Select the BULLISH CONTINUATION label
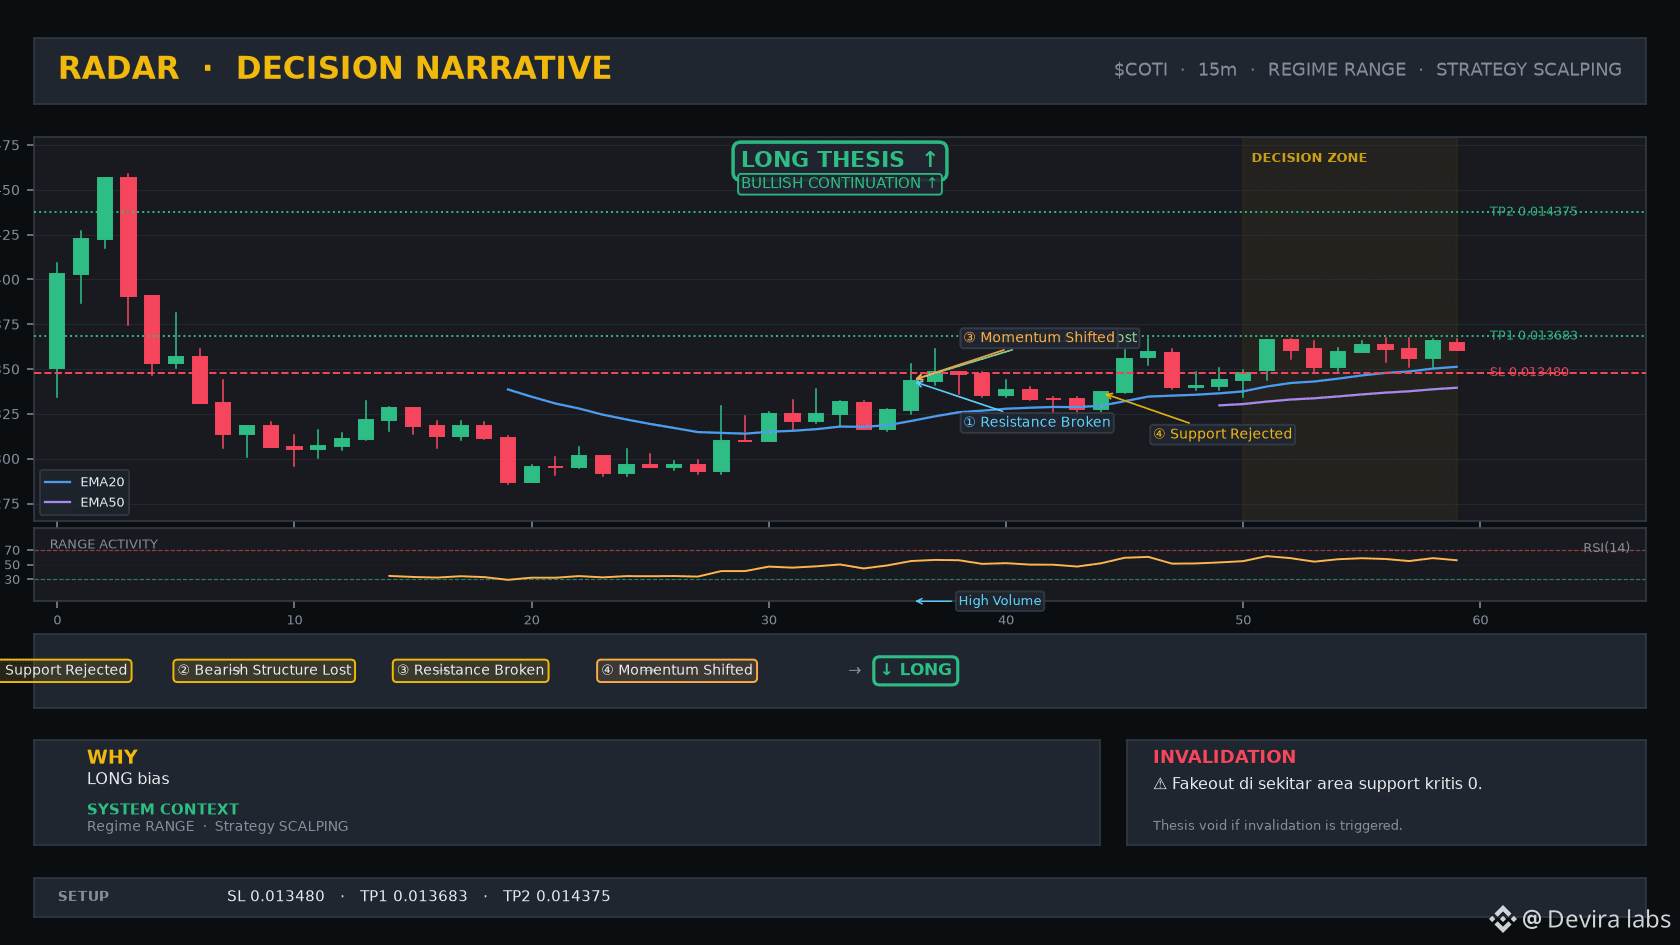This screenshot has height=945, width=1680. [839, 184]
